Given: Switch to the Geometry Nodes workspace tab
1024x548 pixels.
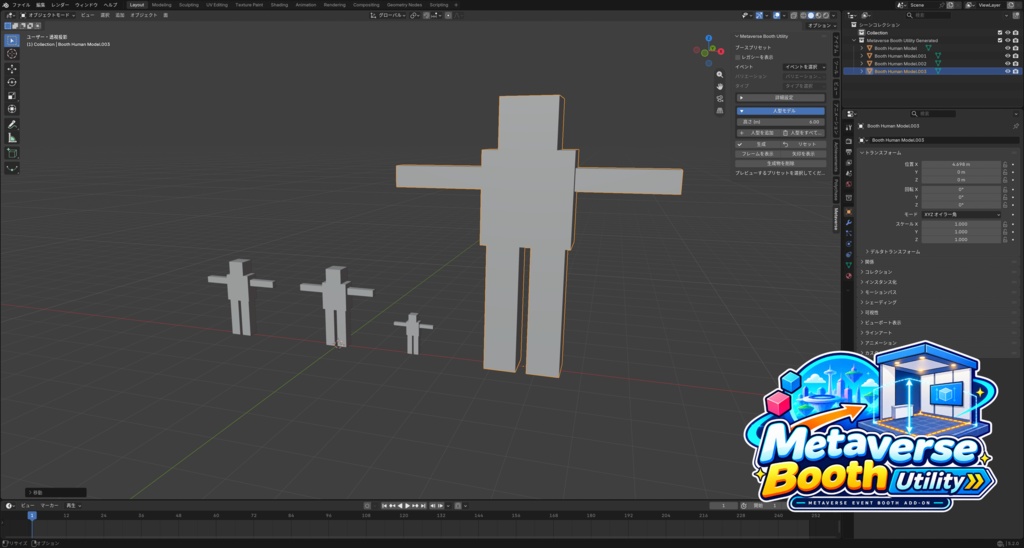Looking at the screenshot, I should tap(404, 5).
